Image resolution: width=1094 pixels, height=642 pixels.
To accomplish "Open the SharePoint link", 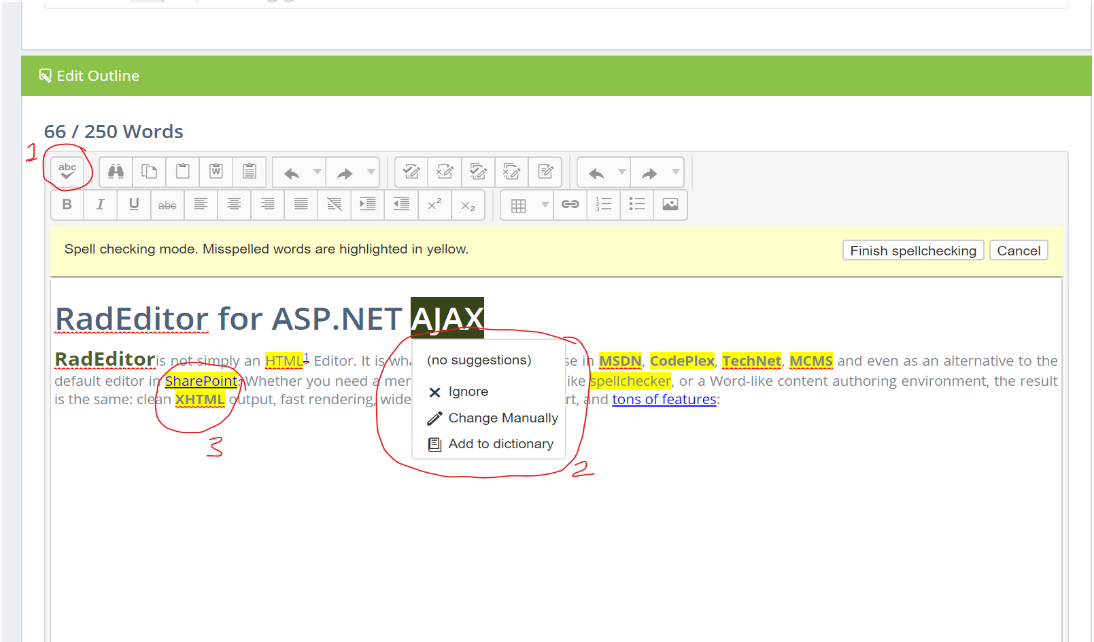I will tap(201, 381).
